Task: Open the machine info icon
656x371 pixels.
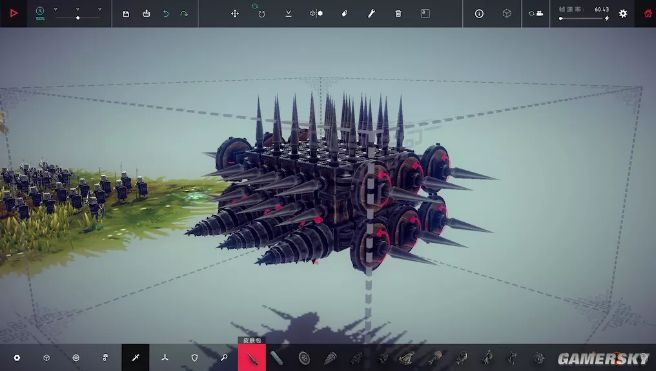Action: [x=479, y=14]
